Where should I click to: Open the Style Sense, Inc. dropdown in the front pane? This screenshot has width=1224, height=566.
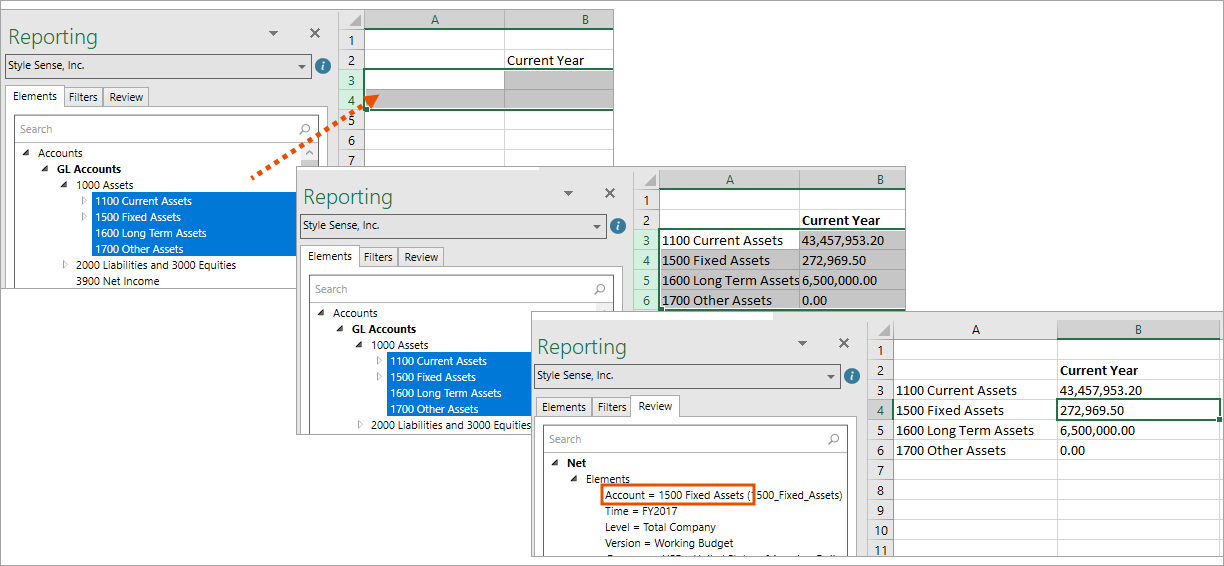coord(832,377)
